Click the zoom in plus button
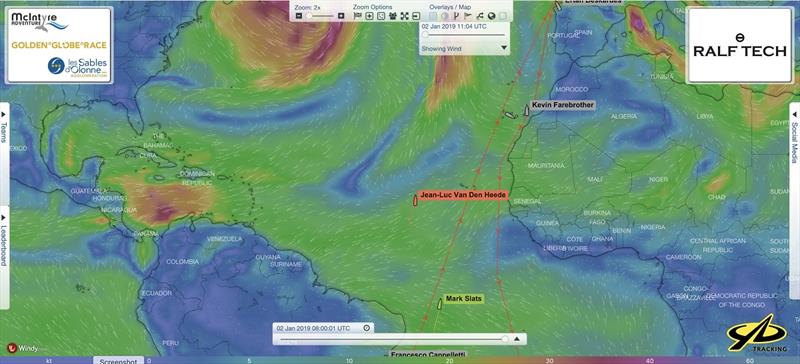The image size is (800, 364). pyautogui.click(x=341, y=16)
